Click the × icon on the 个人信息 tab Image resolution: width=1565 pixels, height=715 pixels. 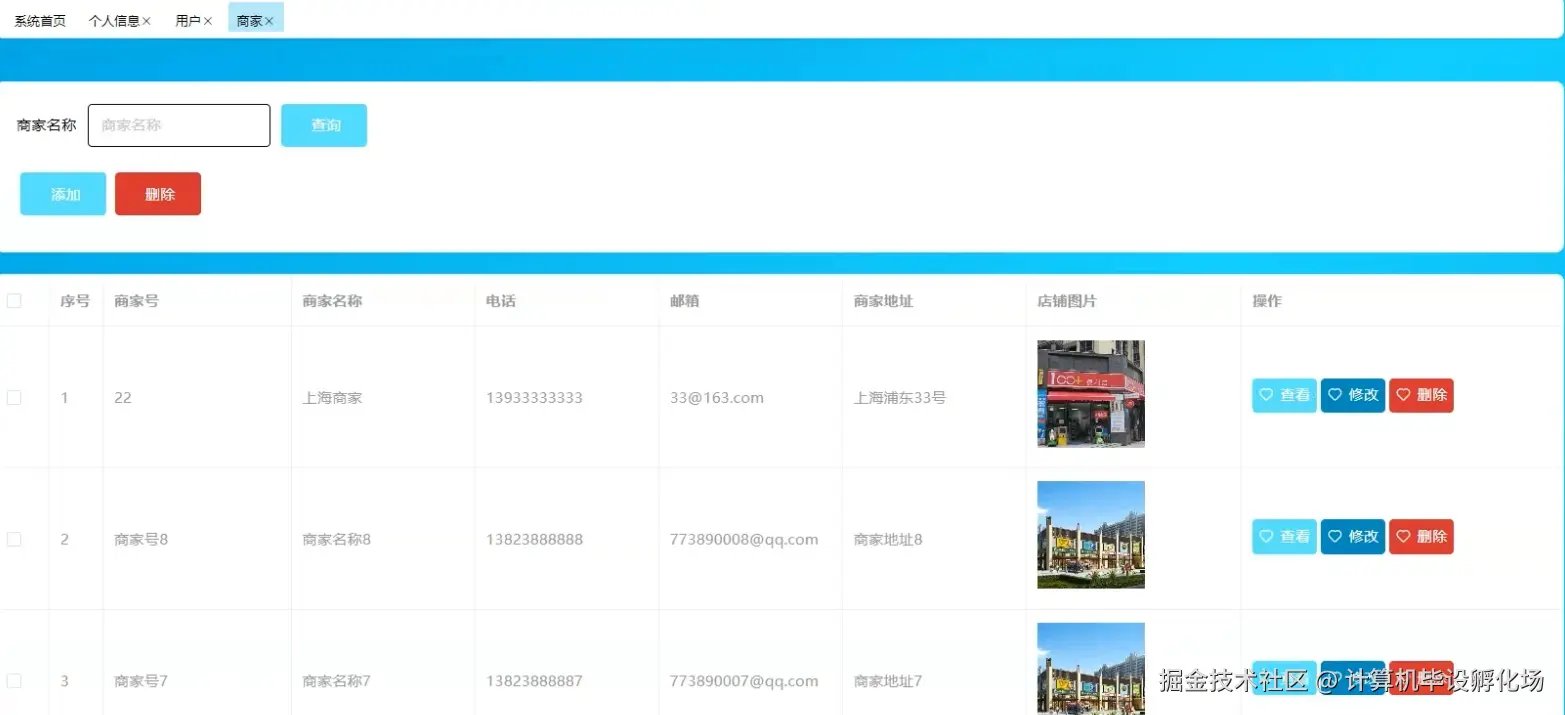(x=147, y=20)
